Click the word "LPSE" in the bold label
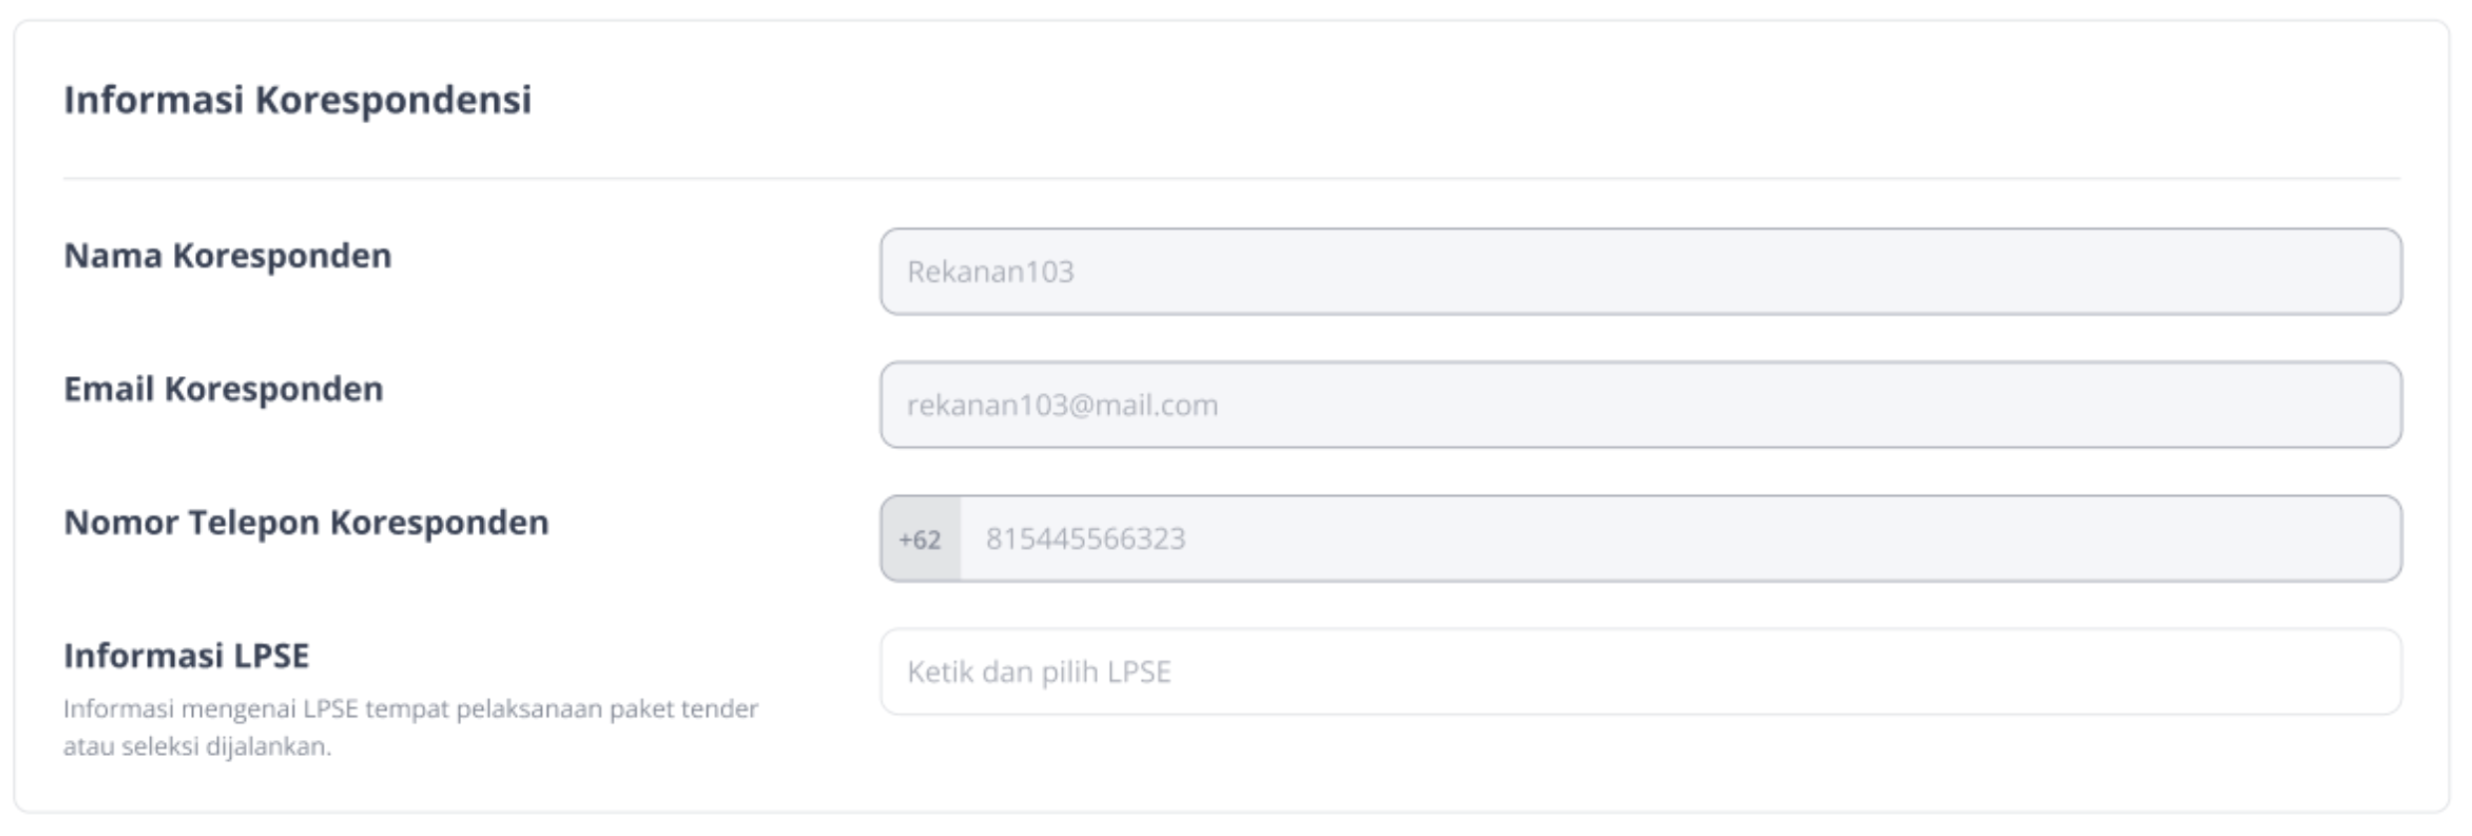The height and width of the screenshot is (836, 2472). pyautogui.click(x=271, y=656)
